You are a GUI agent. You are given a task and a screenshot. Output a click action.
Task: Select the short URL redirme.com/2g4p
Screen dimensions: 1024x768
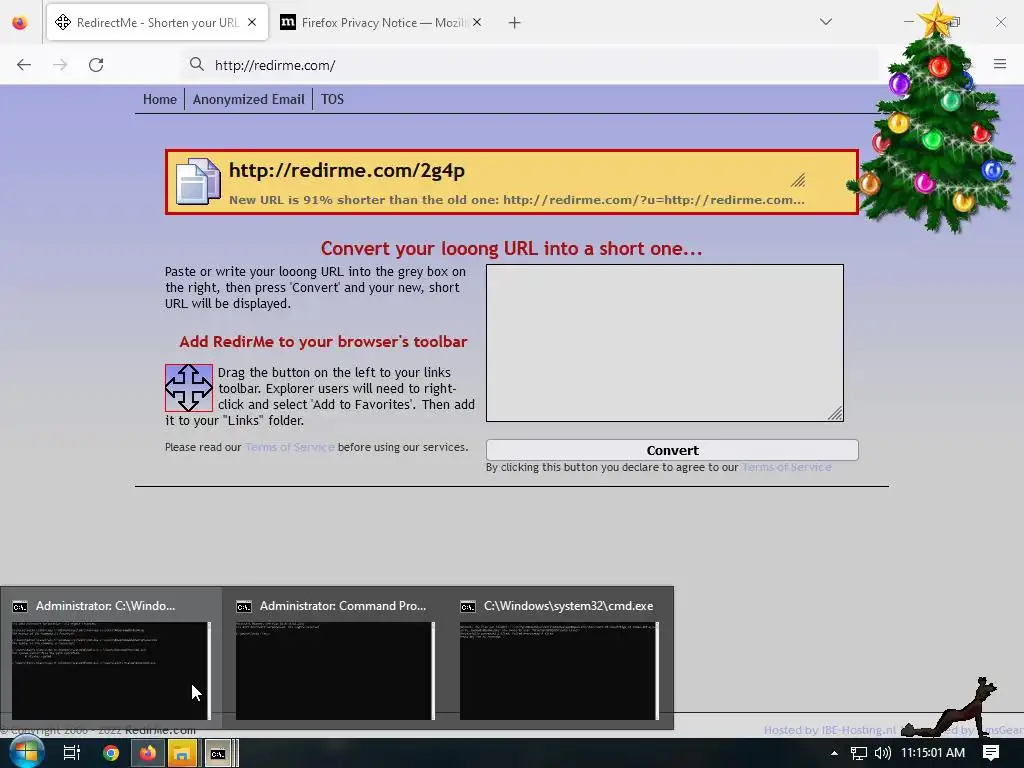click(x=347, y=170)
